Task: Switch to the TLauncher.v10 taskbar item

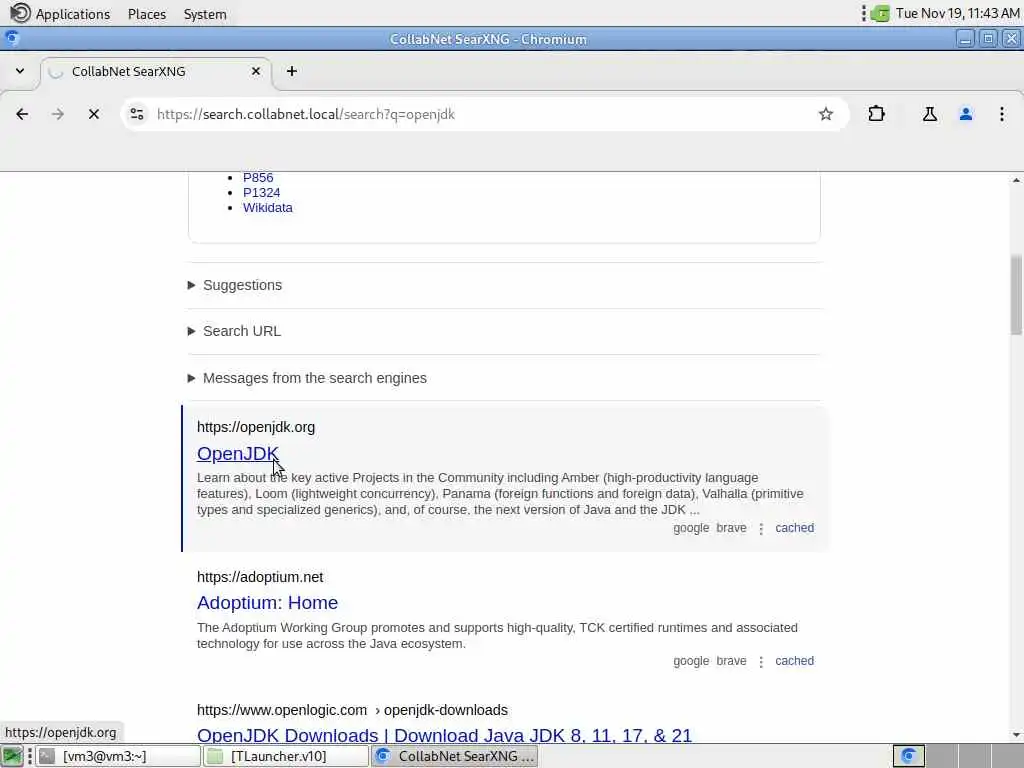Action: (286, 756)
